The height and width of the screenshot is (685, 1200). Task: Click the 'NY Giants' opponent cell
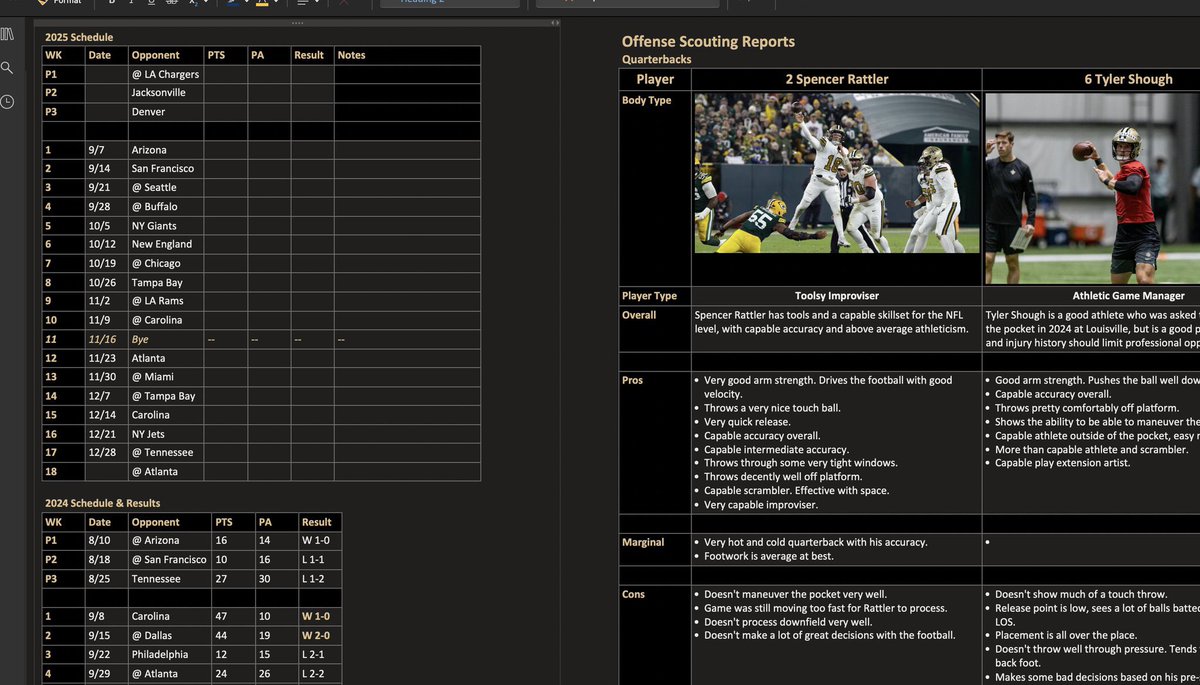click(x=154, y=225)
